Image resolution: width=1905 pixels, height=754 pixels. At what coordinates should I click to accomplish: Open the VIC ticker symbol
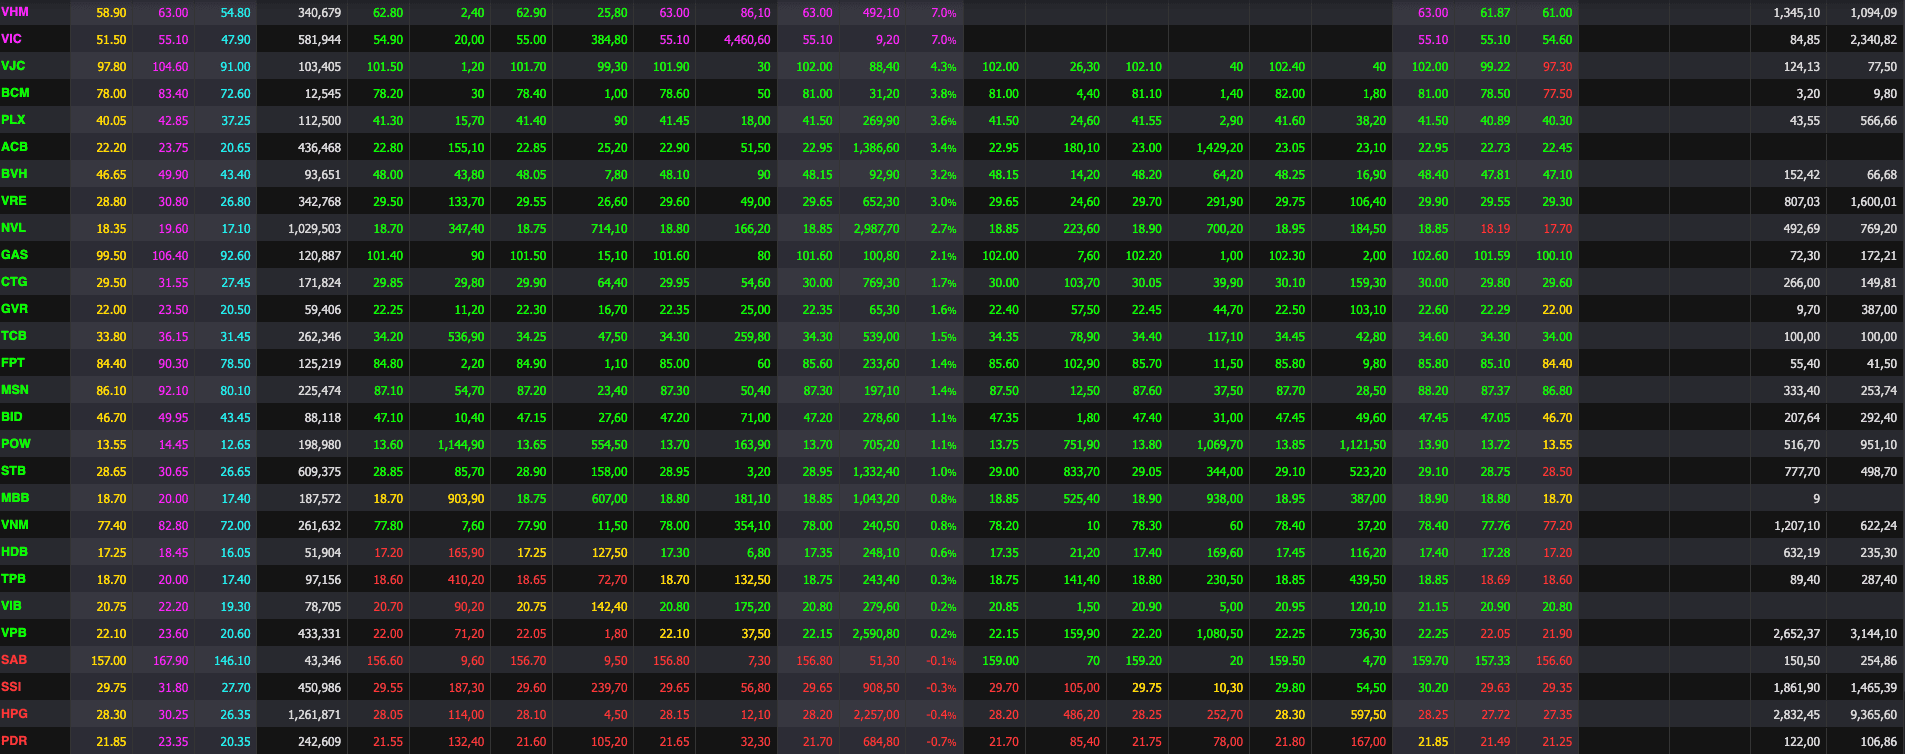[12, 39]
